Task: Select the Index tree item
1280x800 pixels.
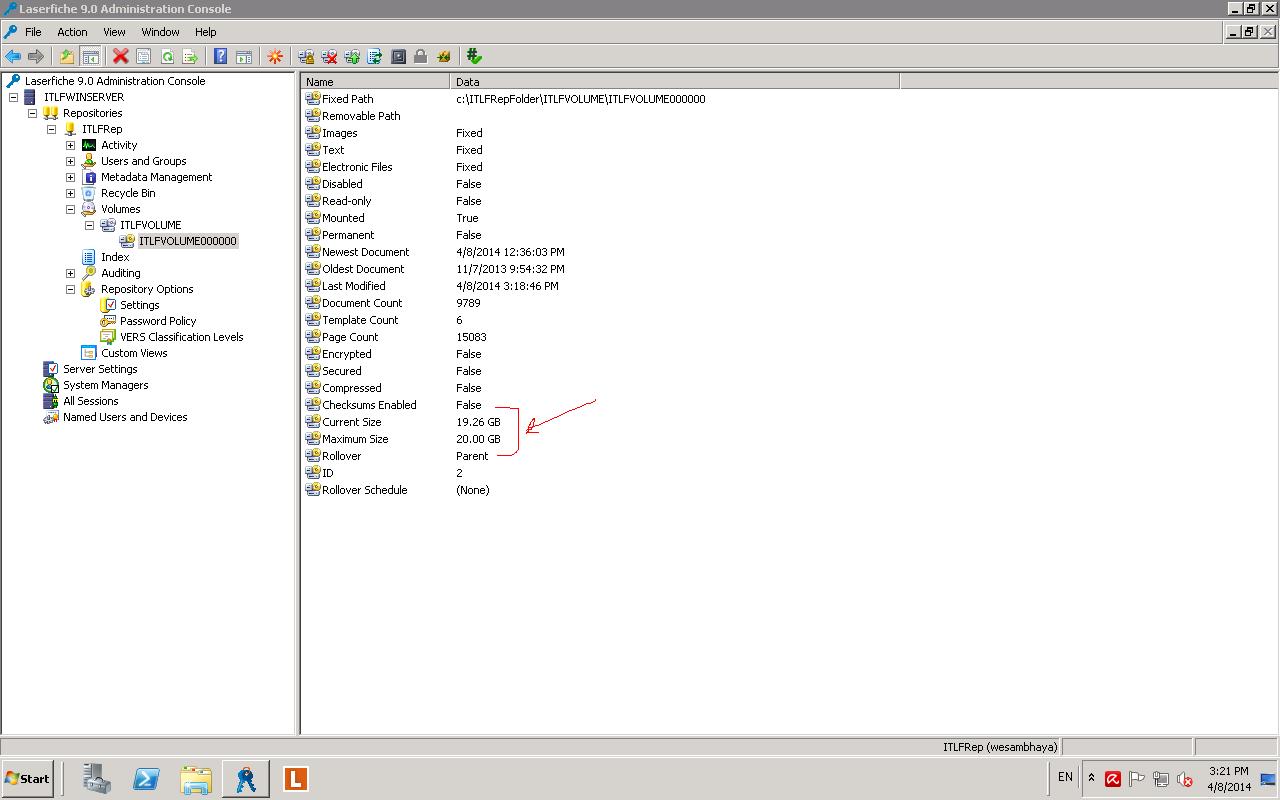Action: click(115, 257)
